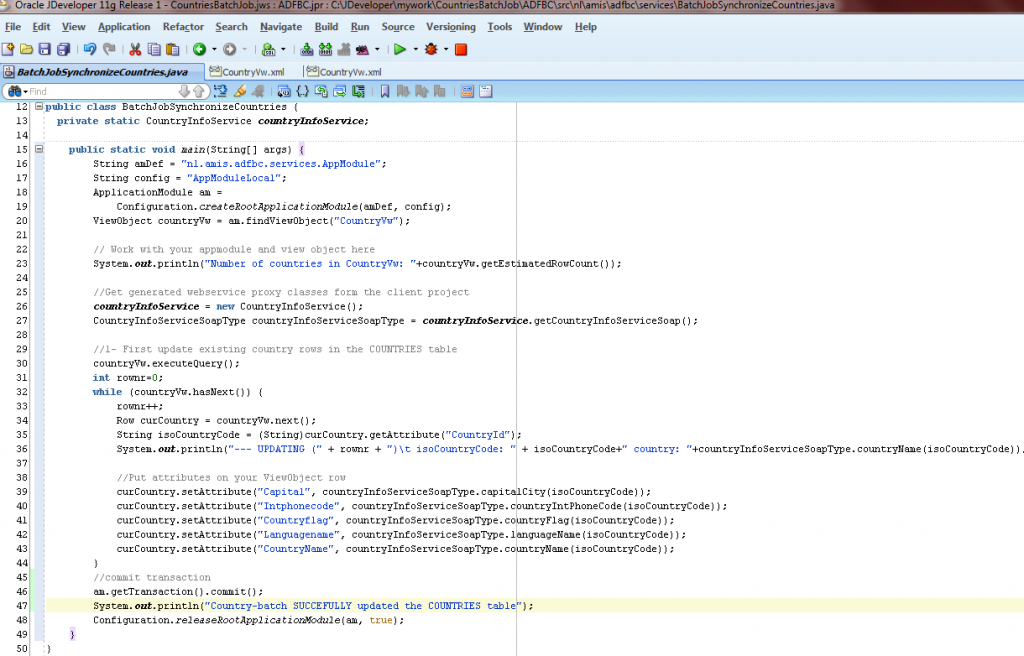Click the Undo arrow icon
The height and width of the screenshot is (656, 1024).
[89, 49]
